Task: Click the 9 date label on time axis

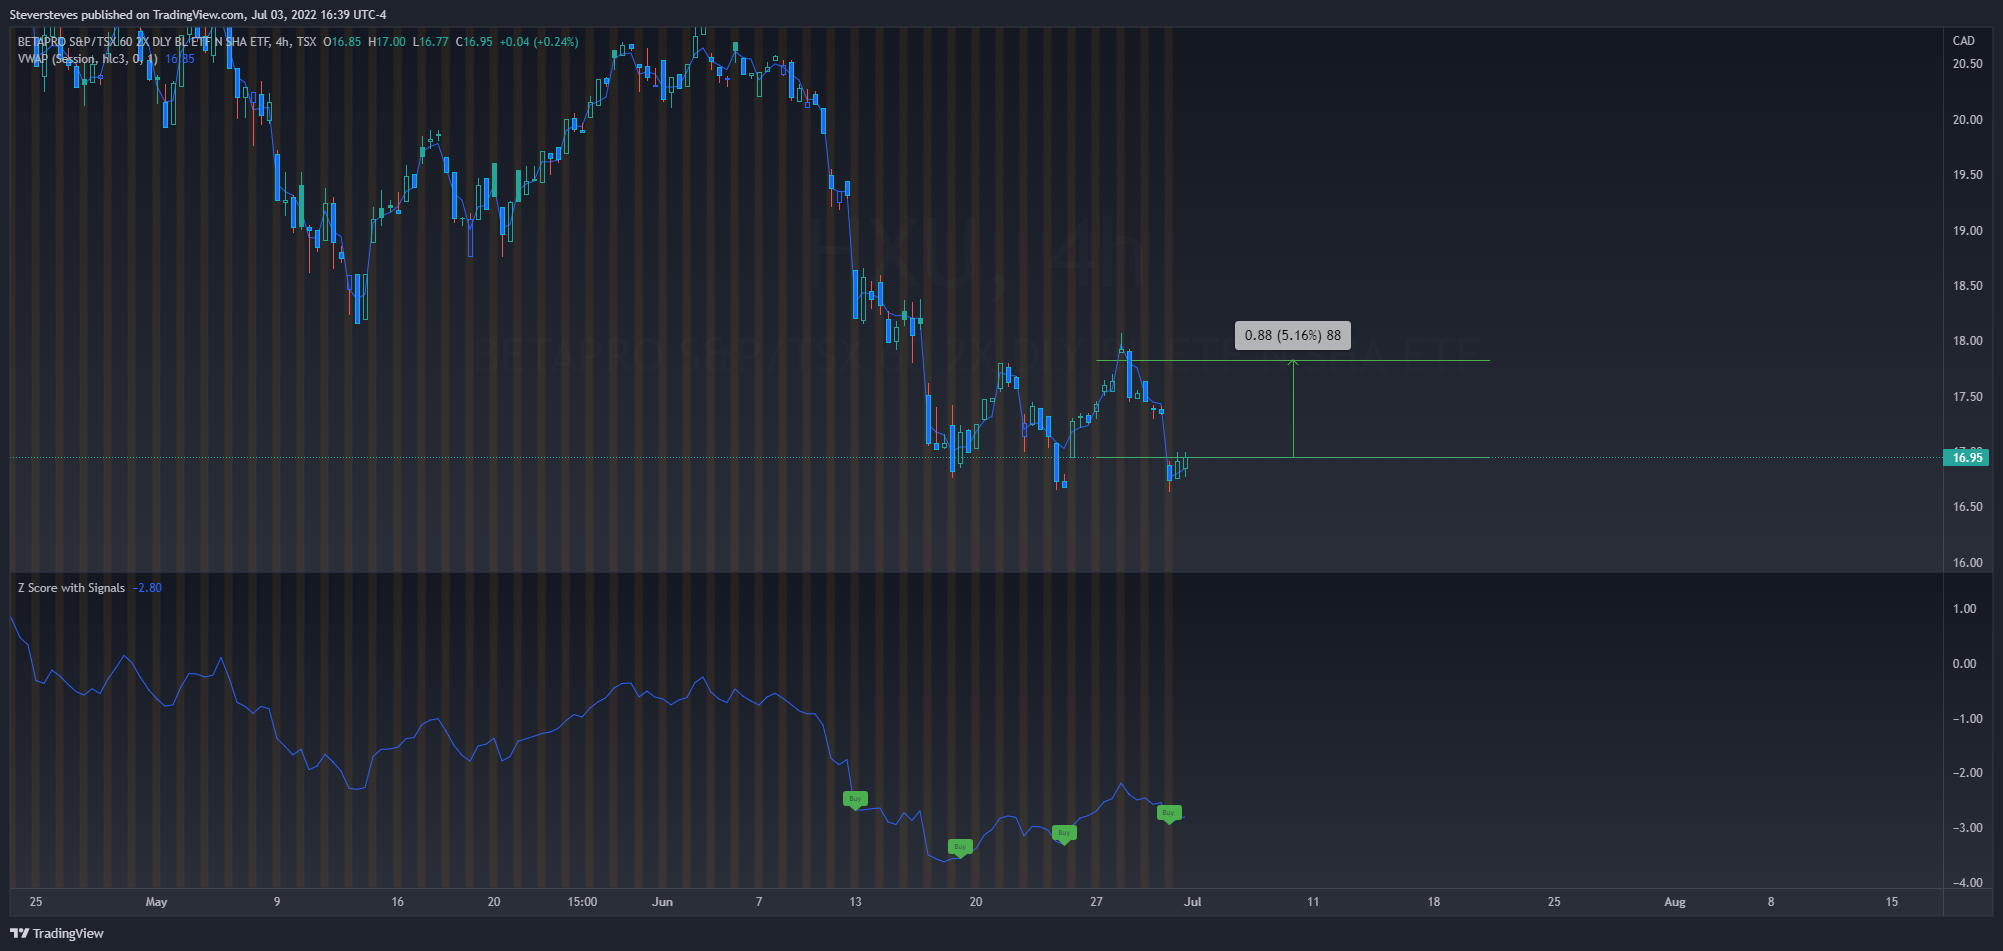Action: (x=277, y=902)
